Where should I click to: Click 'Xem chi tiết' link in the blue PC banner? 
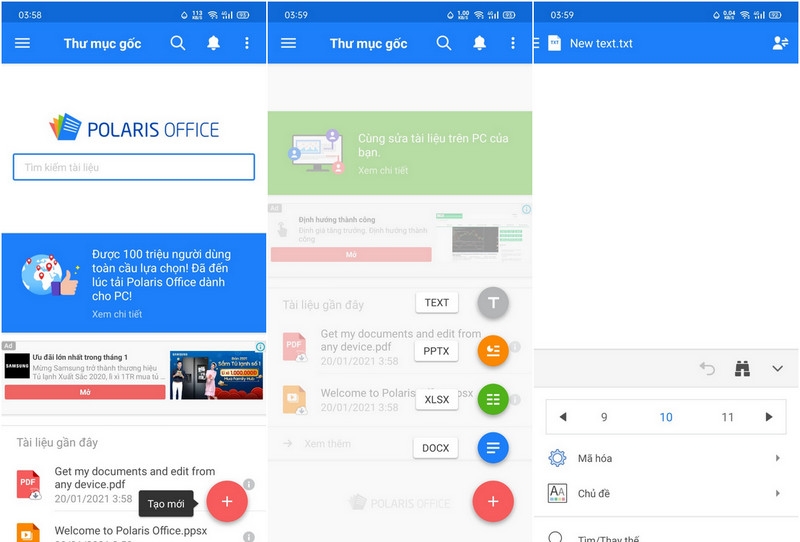coord(117,314)
